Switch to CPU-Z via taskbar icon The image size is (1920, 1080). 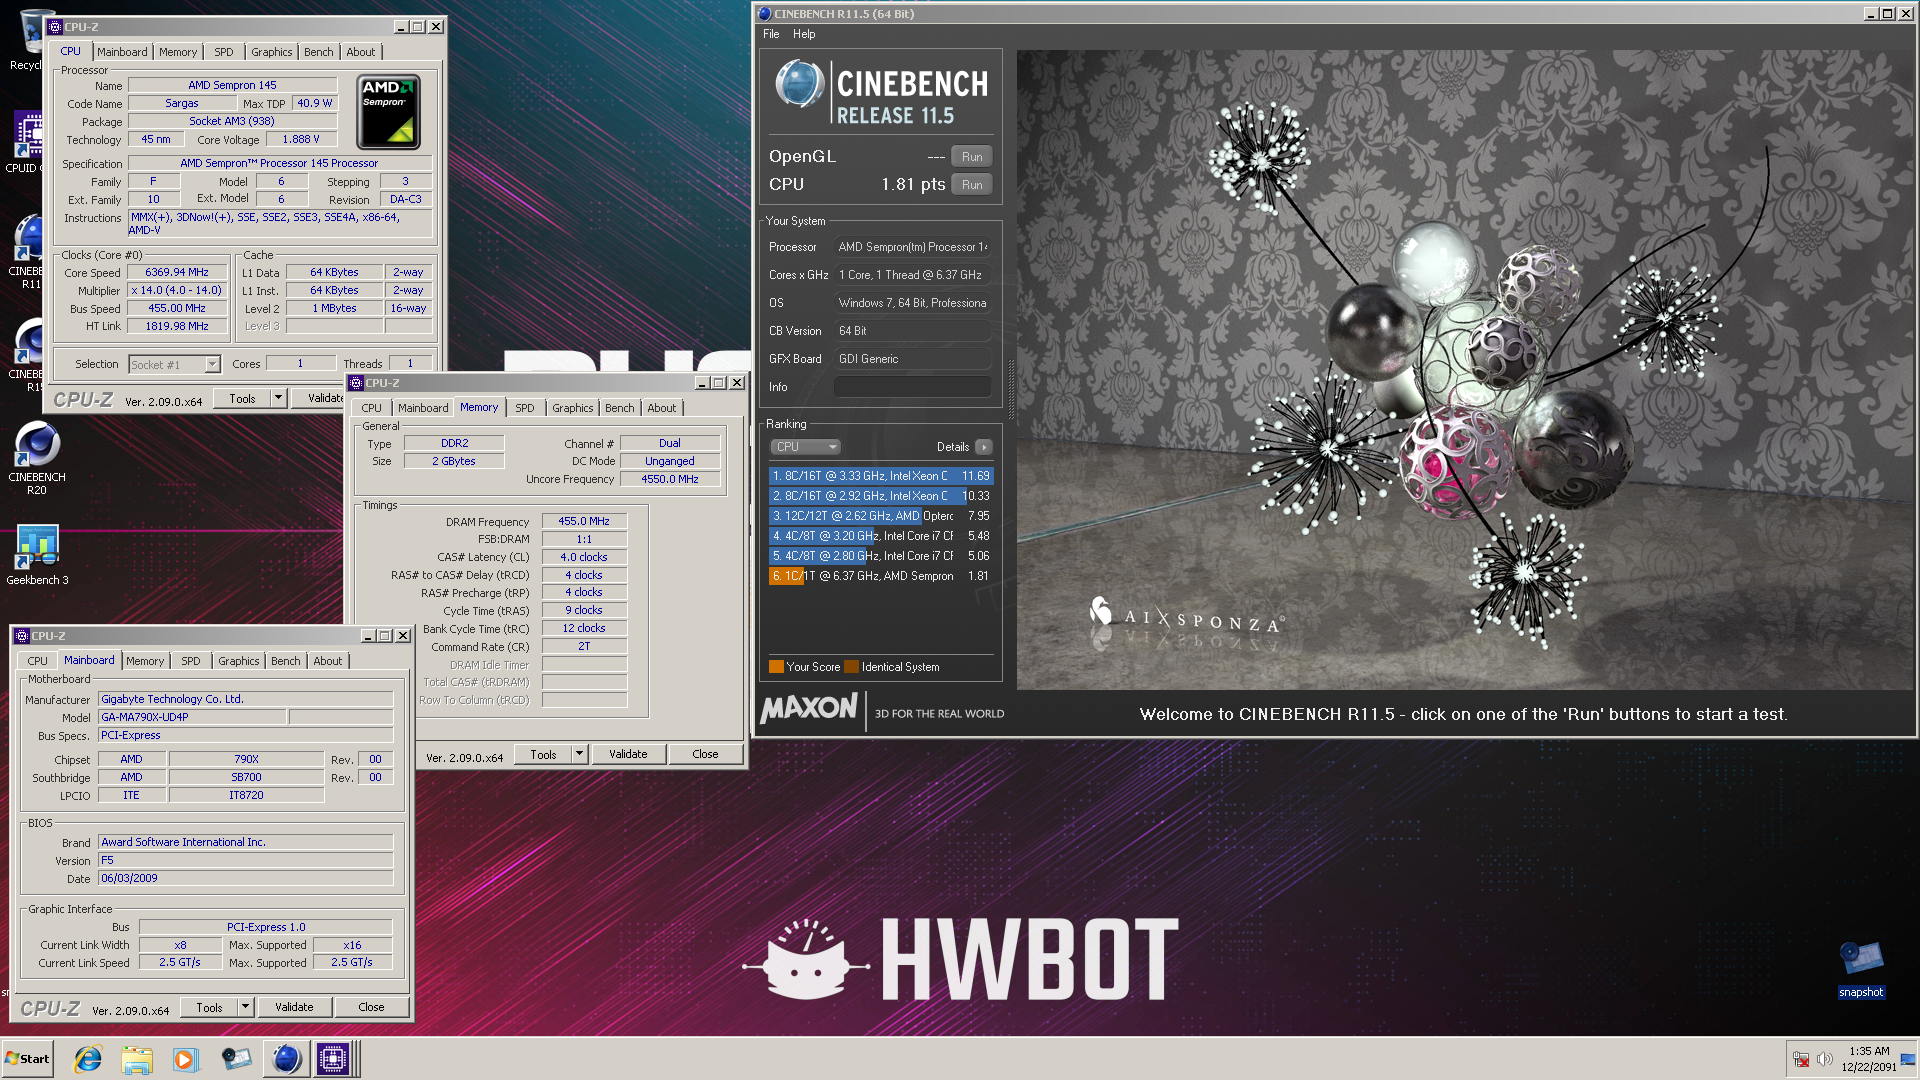(333, 1059)
